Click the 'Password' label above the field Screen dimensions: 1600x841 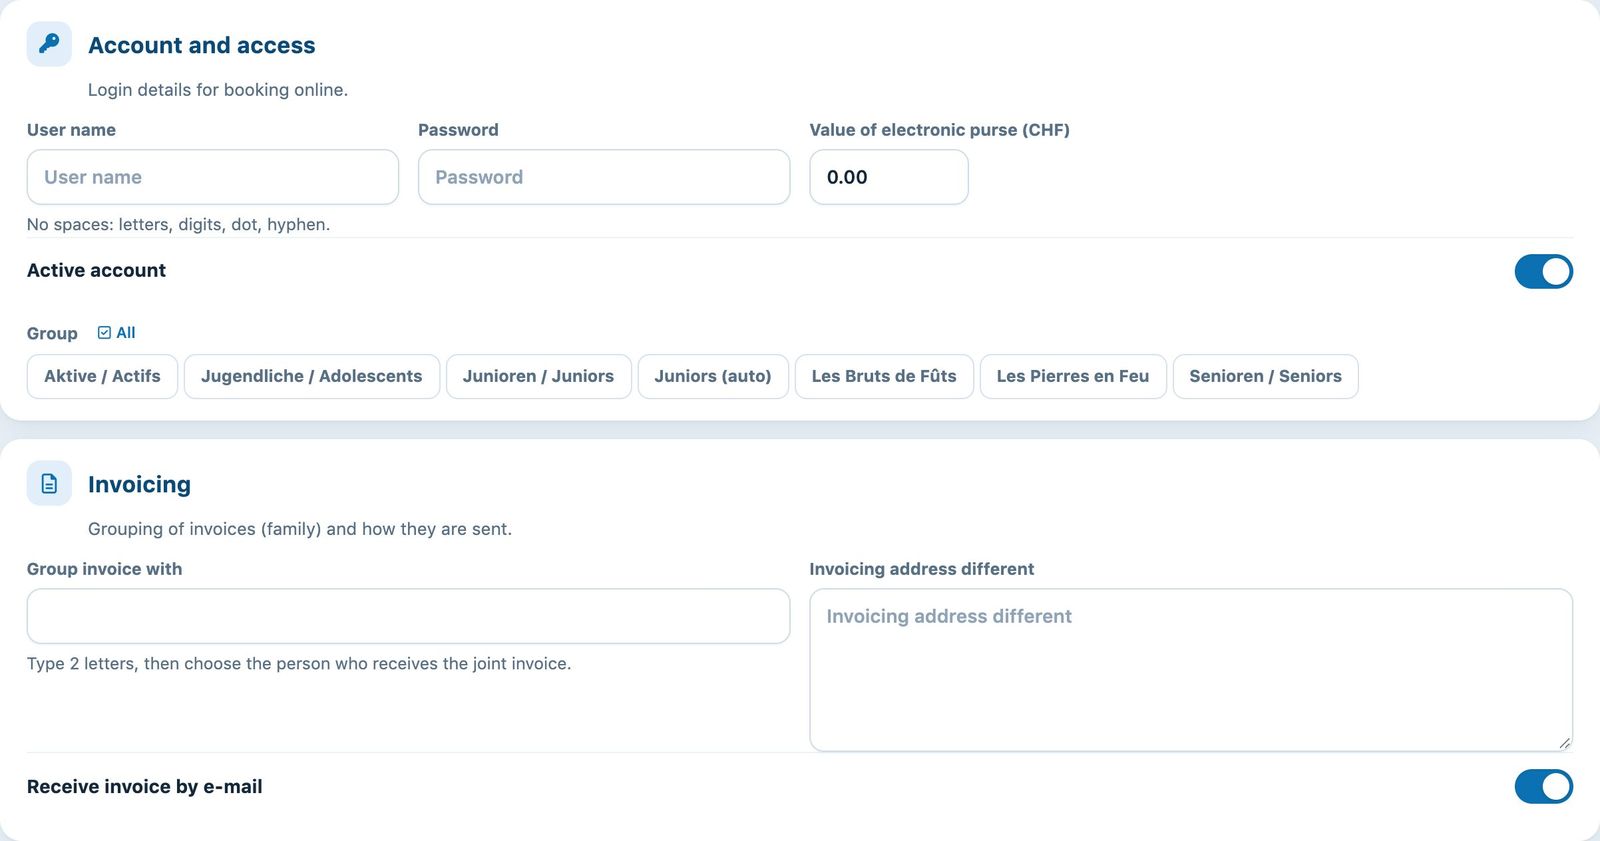458,130
